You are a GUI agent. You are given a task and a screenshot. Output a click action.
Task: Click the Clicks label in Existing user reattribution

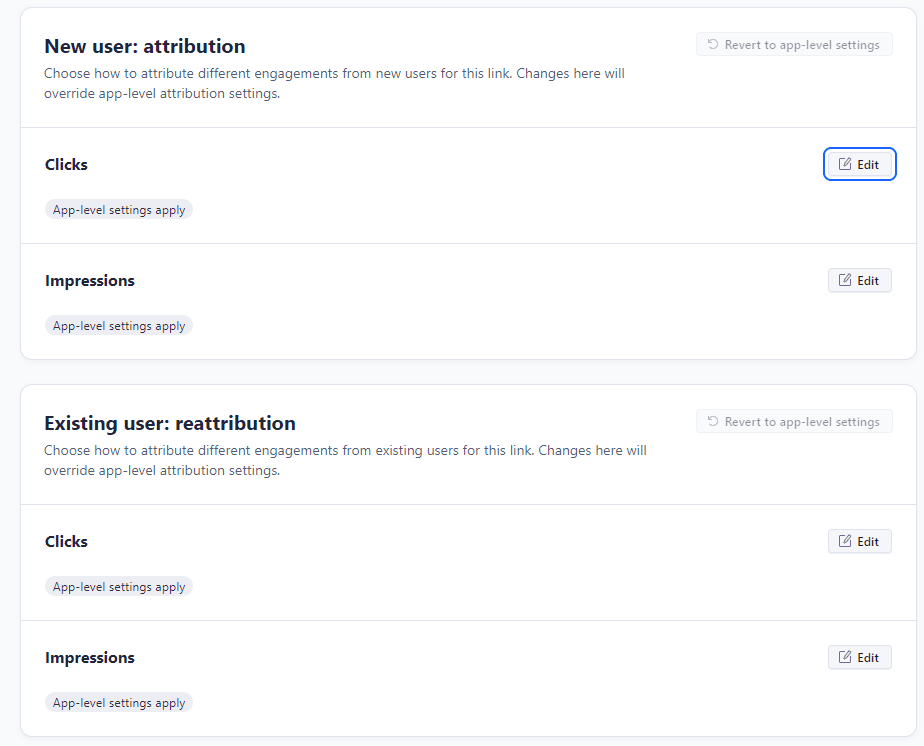pyautogui.click(x=67, y=542)
